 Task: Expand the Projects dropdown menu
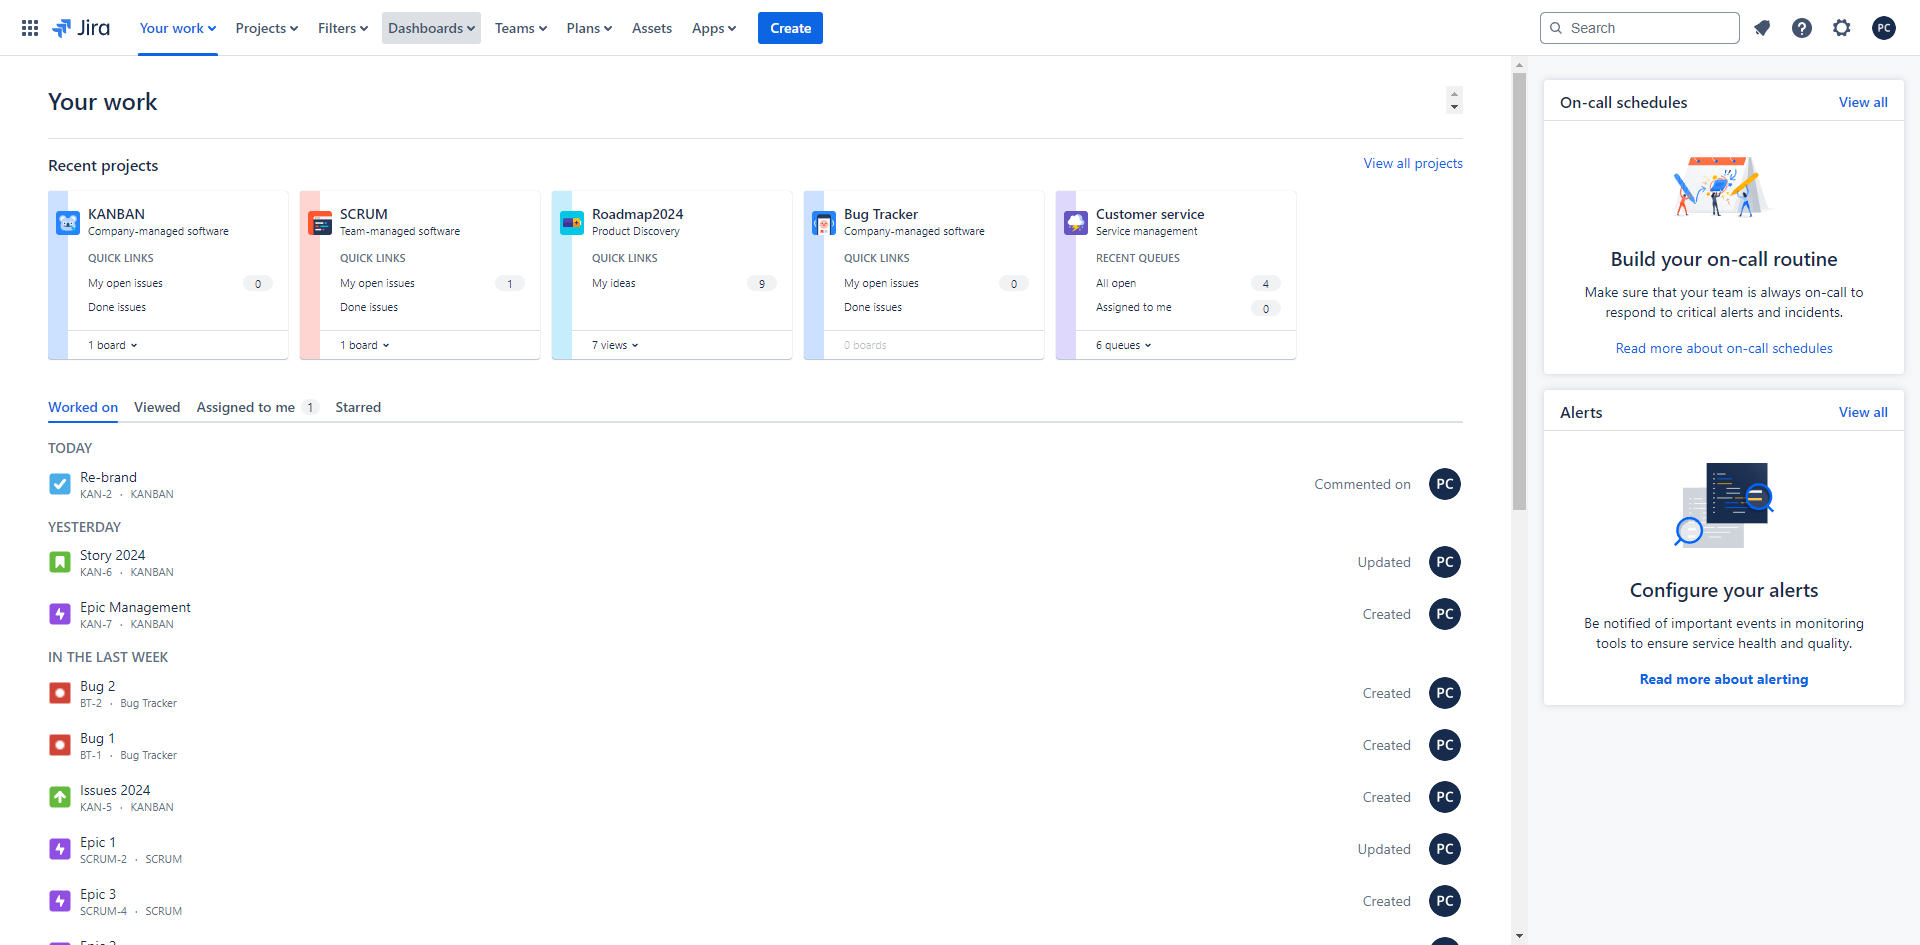point(267,28)
